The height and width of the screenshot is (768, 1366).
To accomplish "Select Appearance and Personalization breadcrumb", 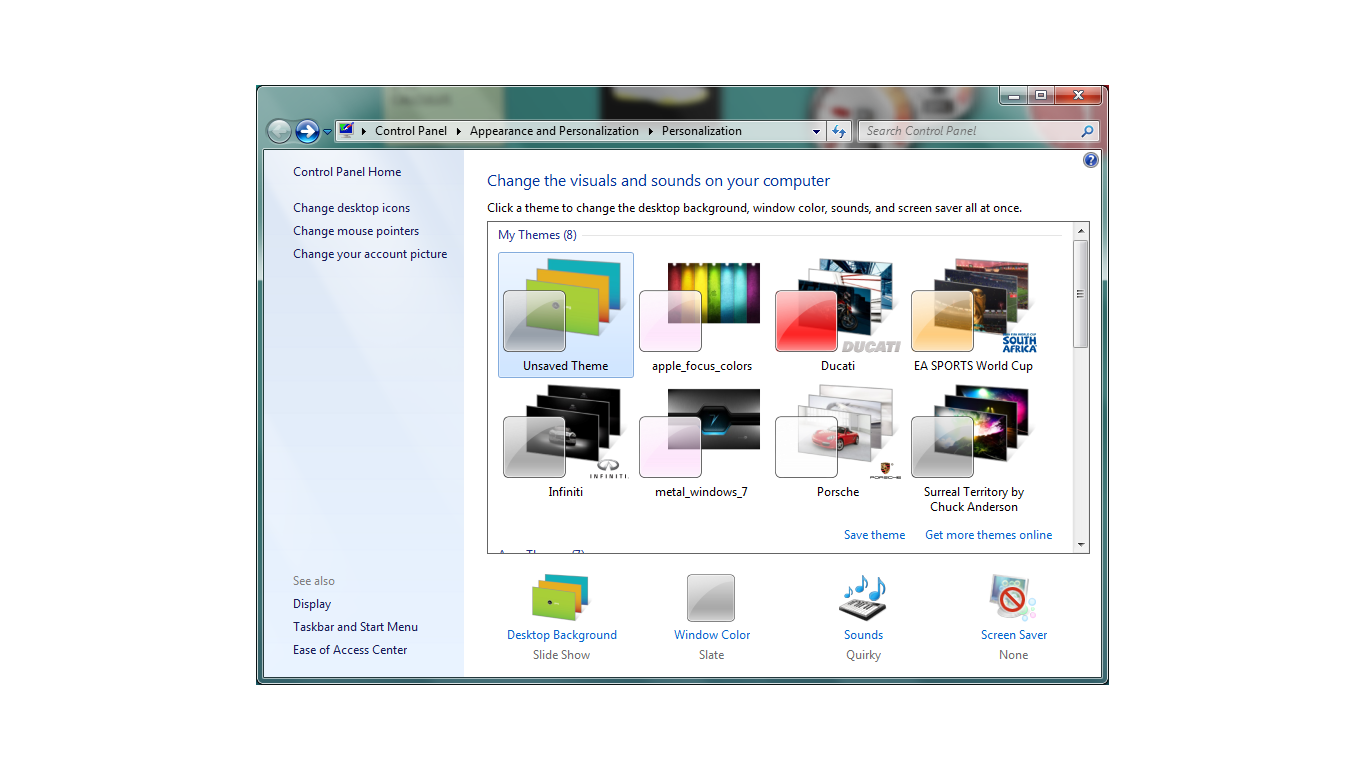I will (554, 131).
